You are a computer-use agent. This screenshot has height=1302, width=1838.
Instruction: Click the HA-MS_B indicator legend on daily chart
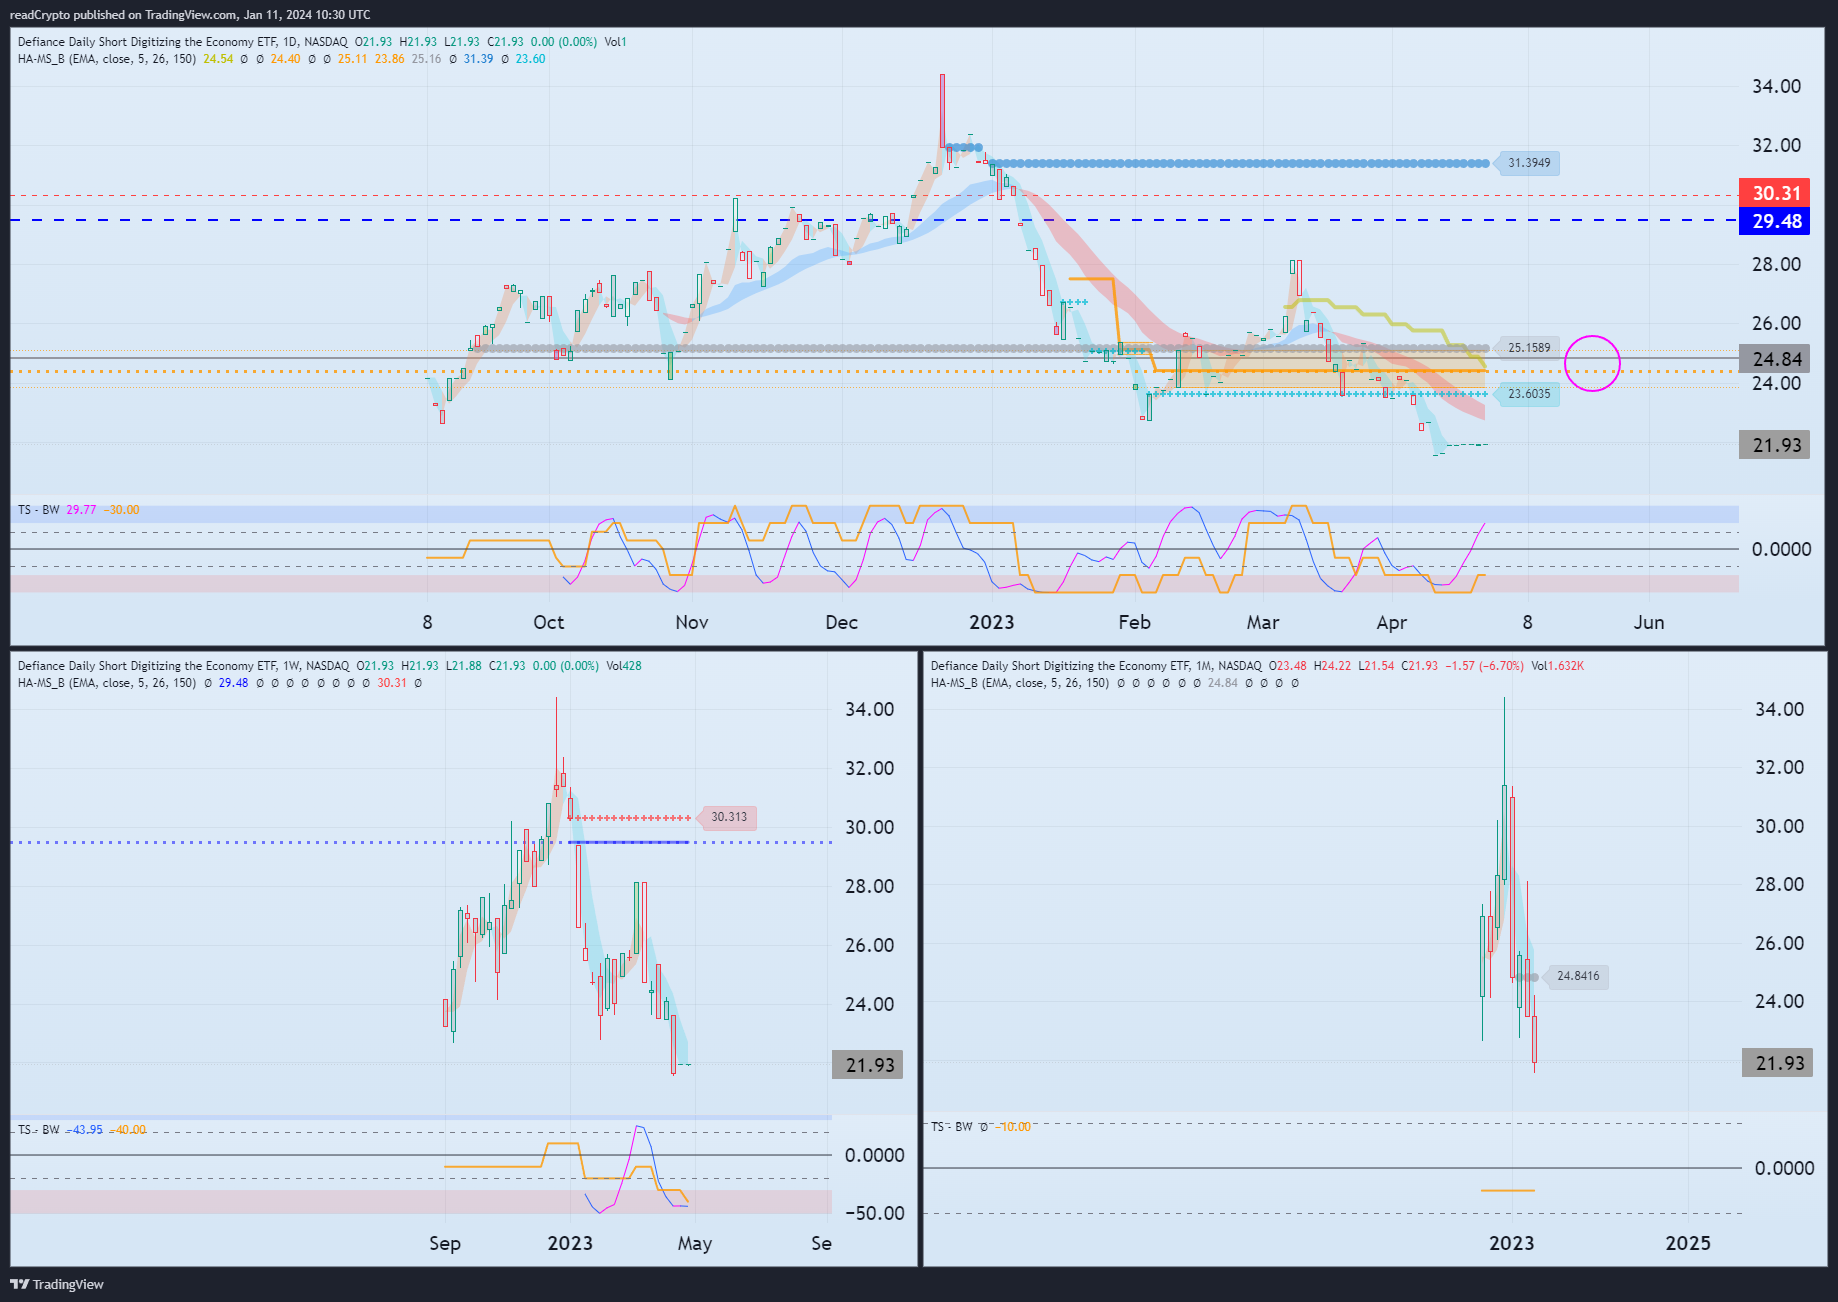point(107,59)
